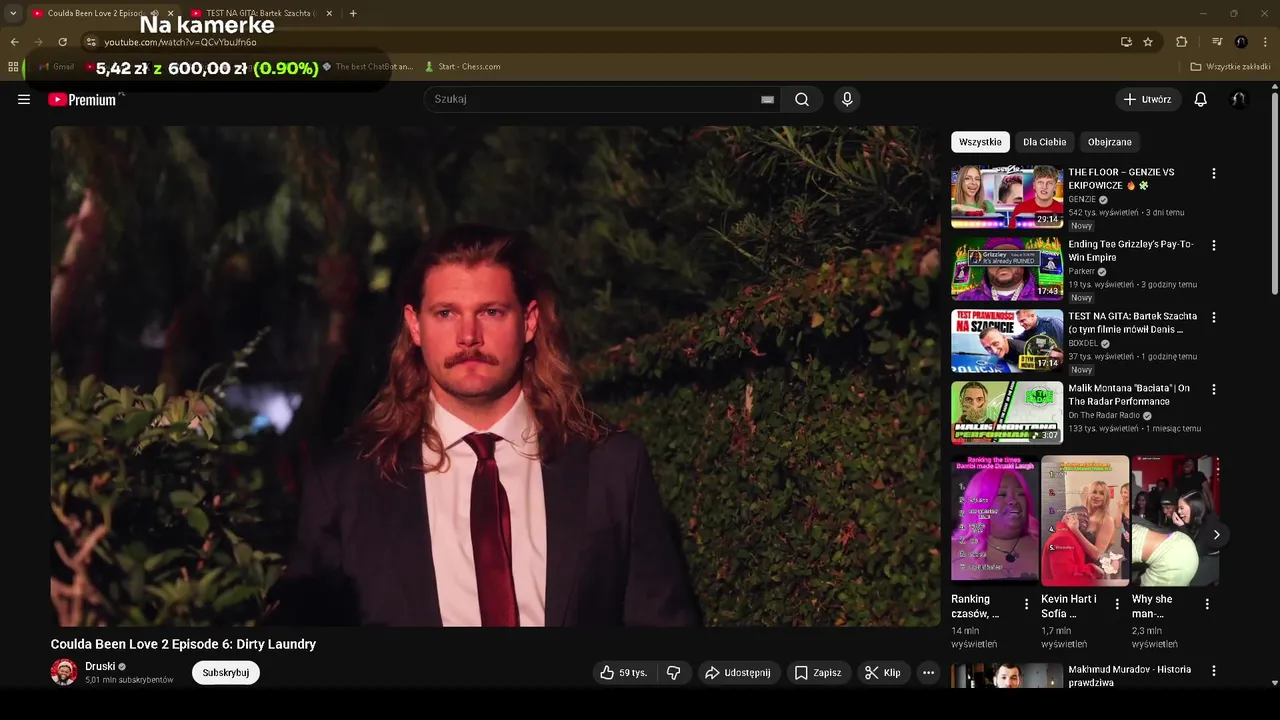Open Ranking czasów short thumbnail

(994, 518)
